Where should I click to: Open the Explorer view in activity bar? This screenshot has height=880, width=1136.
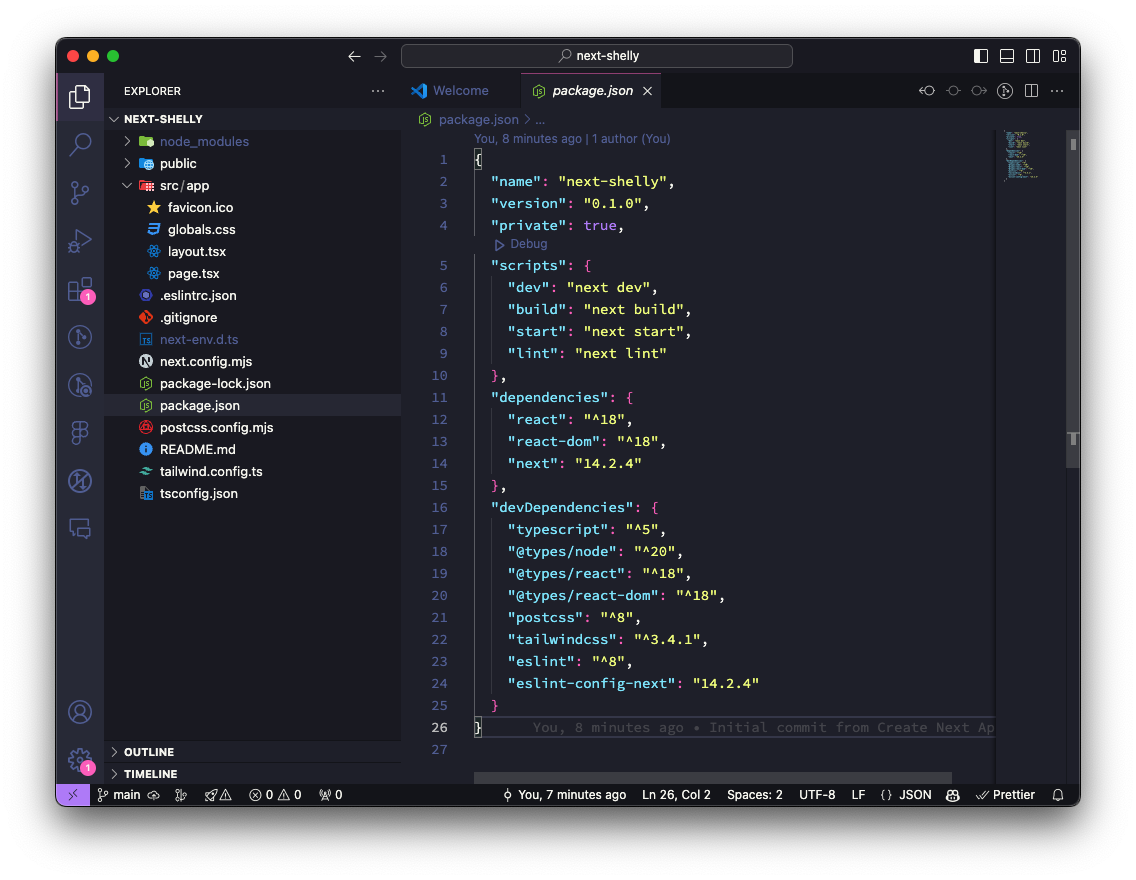[80, 97]
